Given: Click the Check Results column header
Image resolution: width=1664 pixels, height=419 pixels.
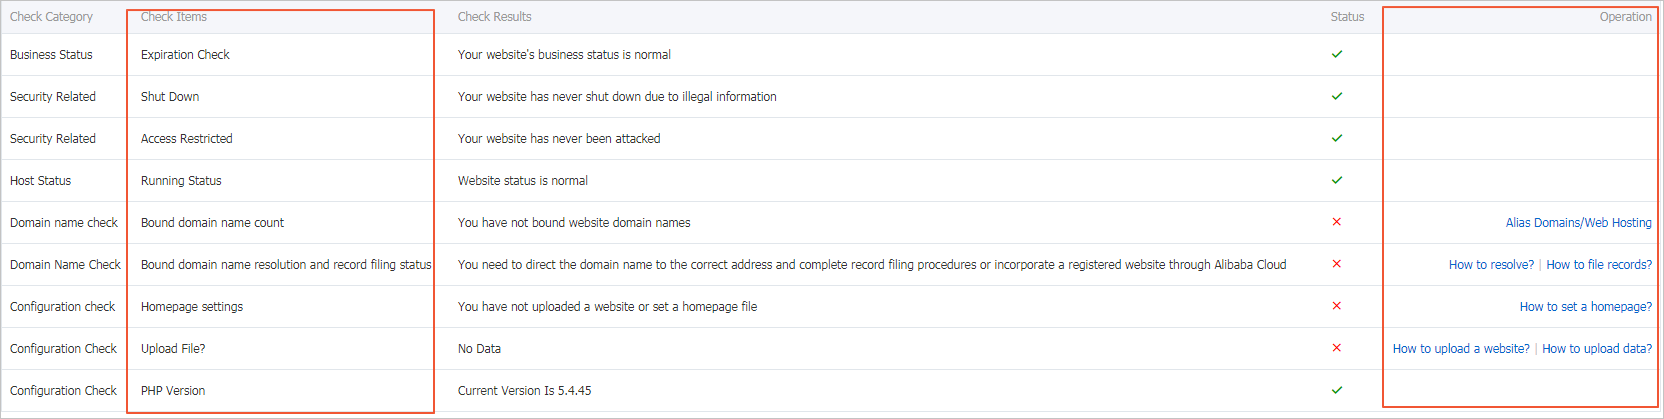Looking at the screenshot, I should click(494, 17).
